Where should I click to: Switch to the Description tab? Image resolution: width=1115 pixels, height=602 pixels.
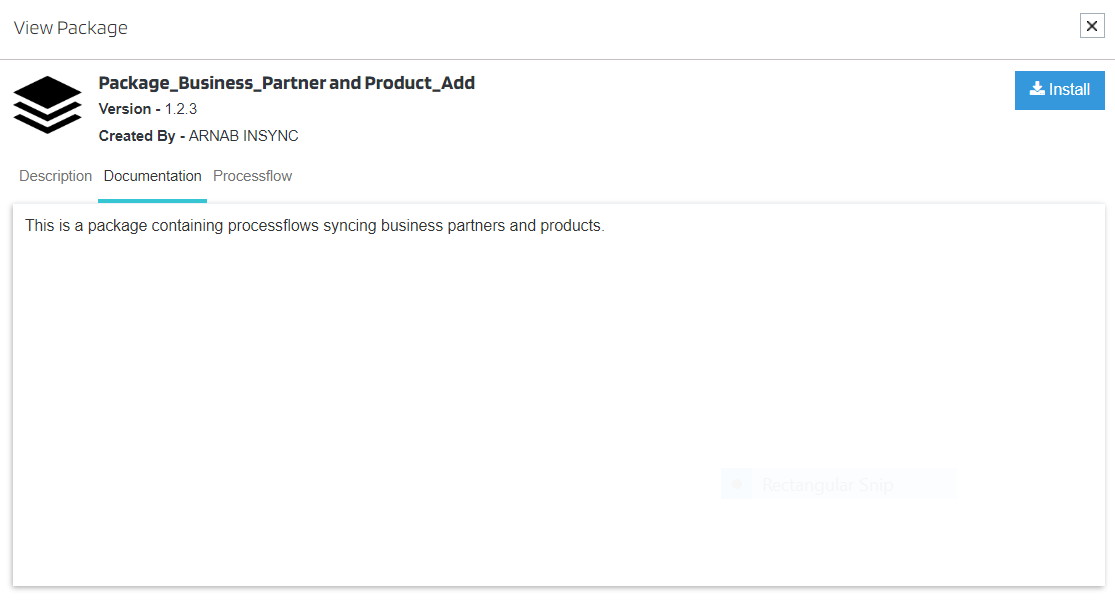pos(55,176)
